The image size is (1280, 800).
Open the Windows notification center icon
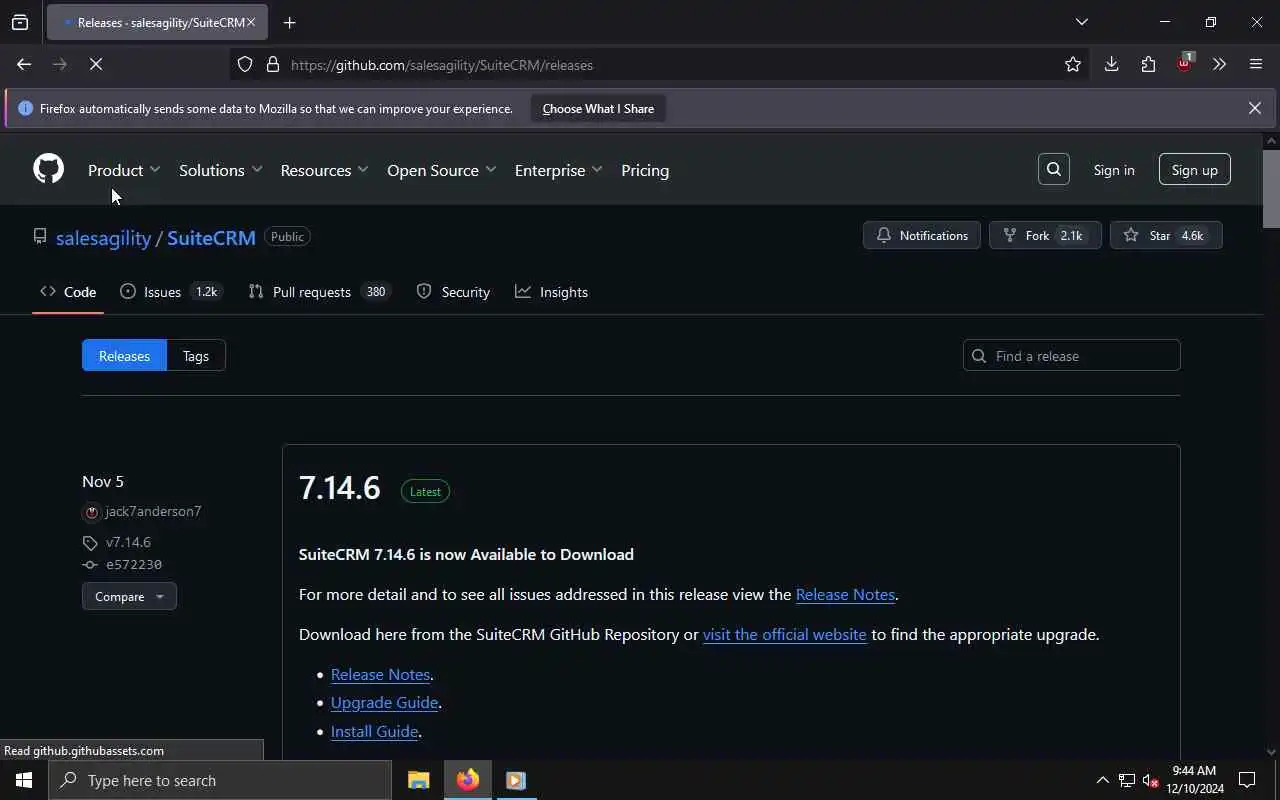tap(1247, 780)
